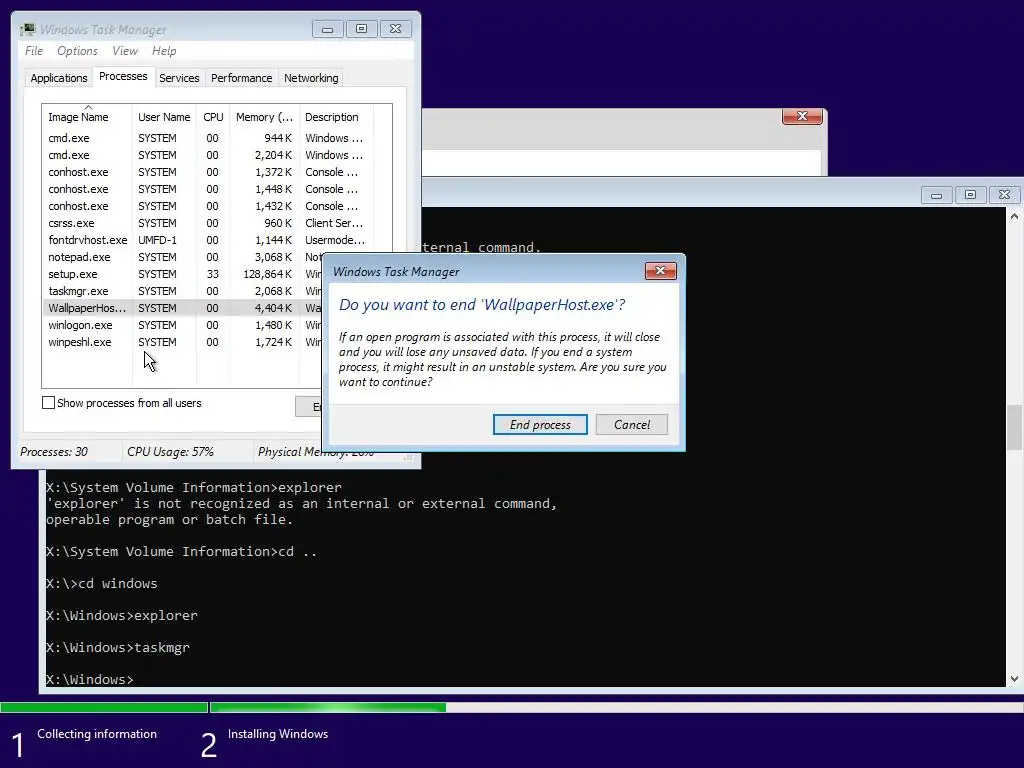Confirm with the End process button

click(540, 424)
